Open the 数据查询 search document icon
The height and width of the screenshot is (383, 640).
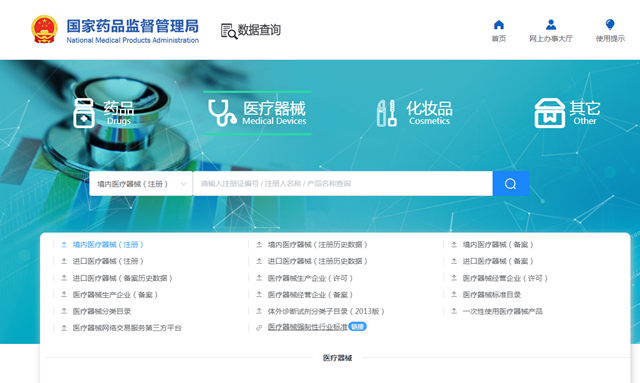pos(229,31)
